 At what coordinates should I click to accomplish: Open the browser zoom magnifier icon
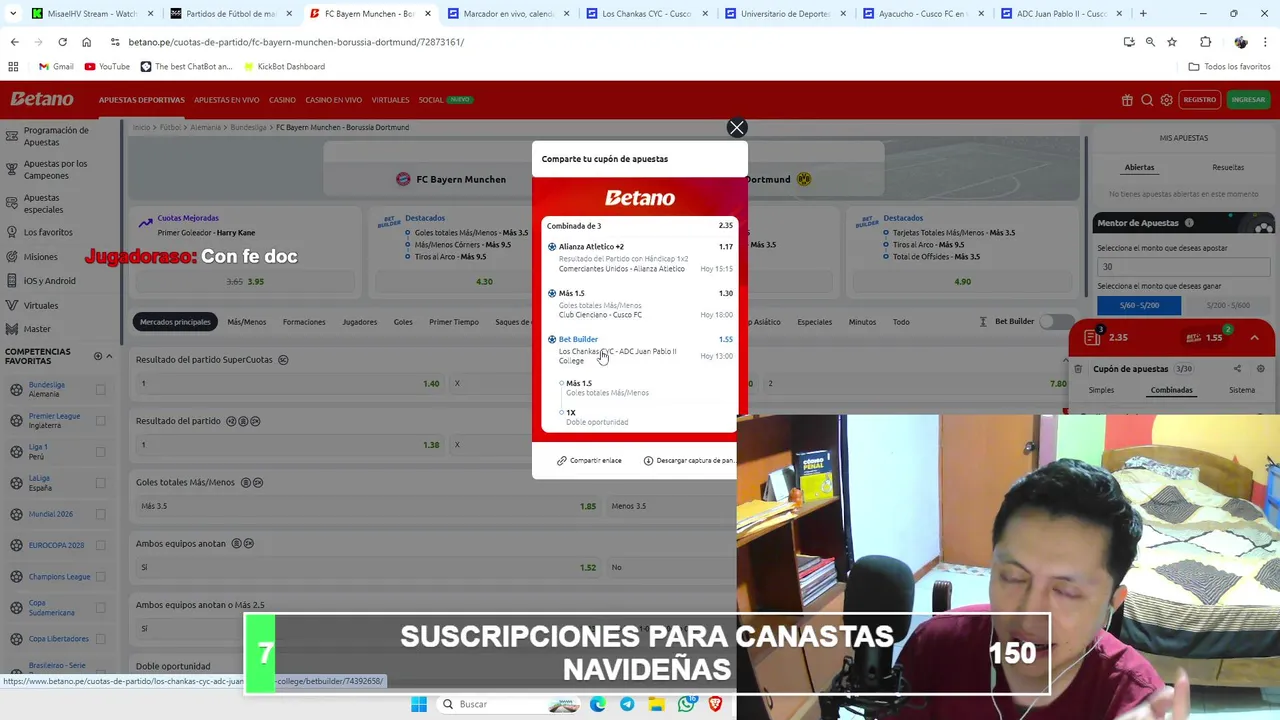tap(1150, 42)
